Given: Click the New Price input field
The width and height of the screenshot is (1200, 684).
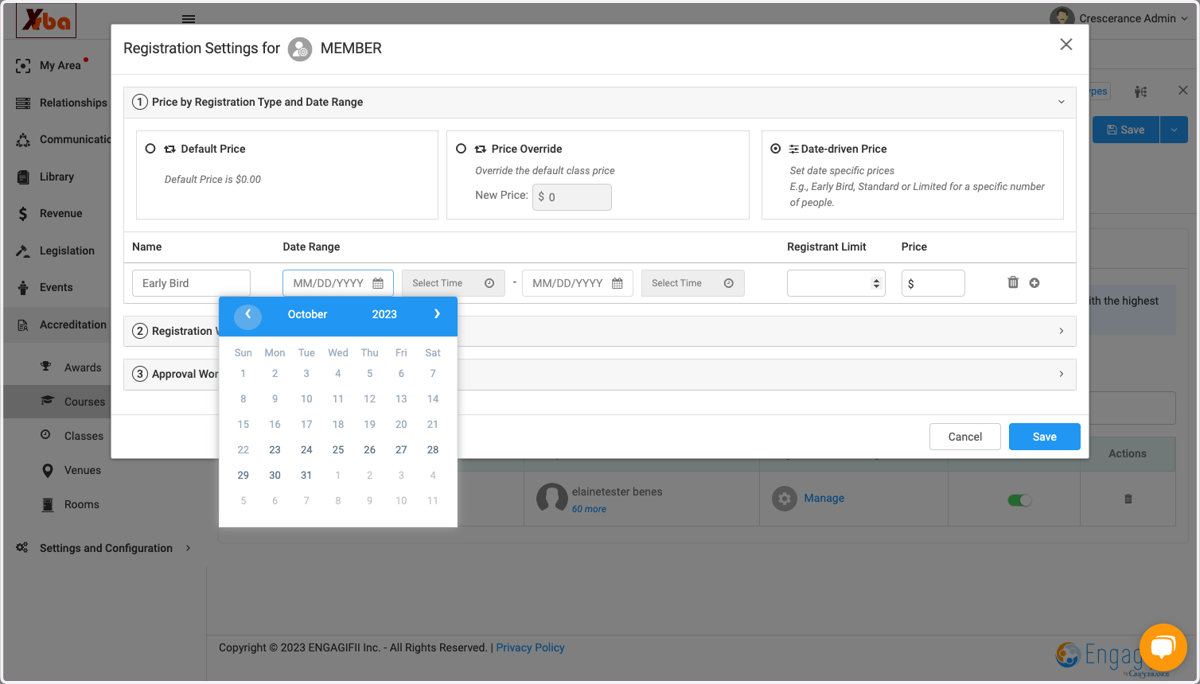Looking at the screenshot, I should (572, 197).
